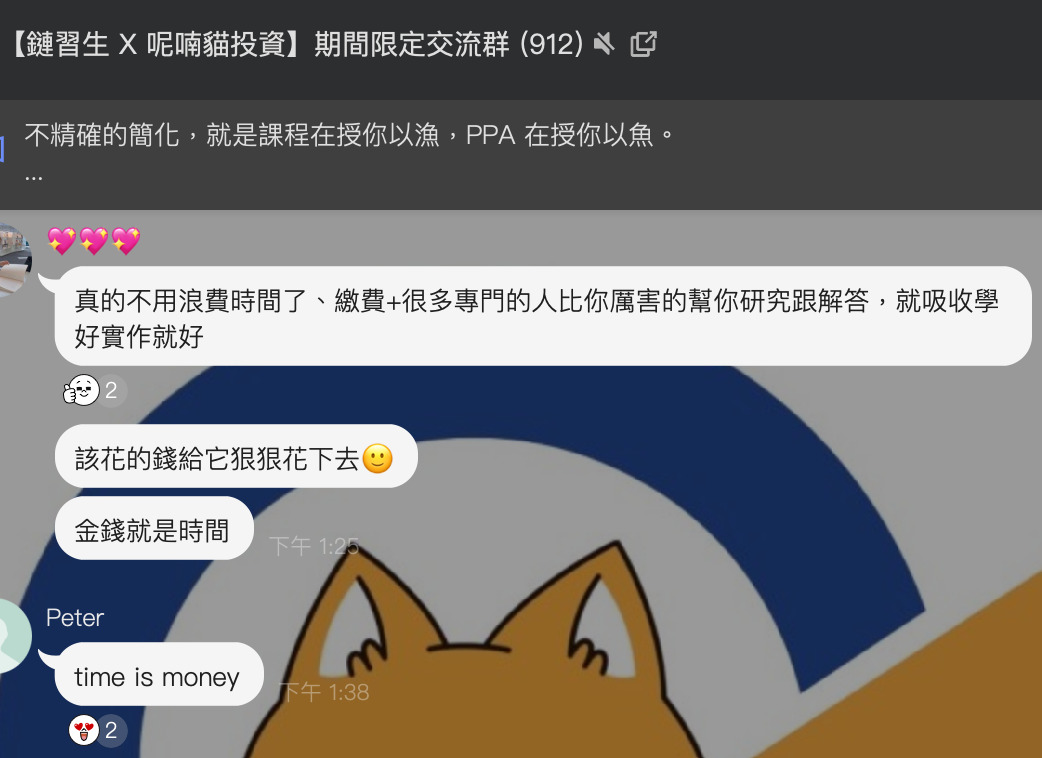The image size is (1042, 758).
Task: Click the smiley emoji in the message
Action: [x=377, y=458]
